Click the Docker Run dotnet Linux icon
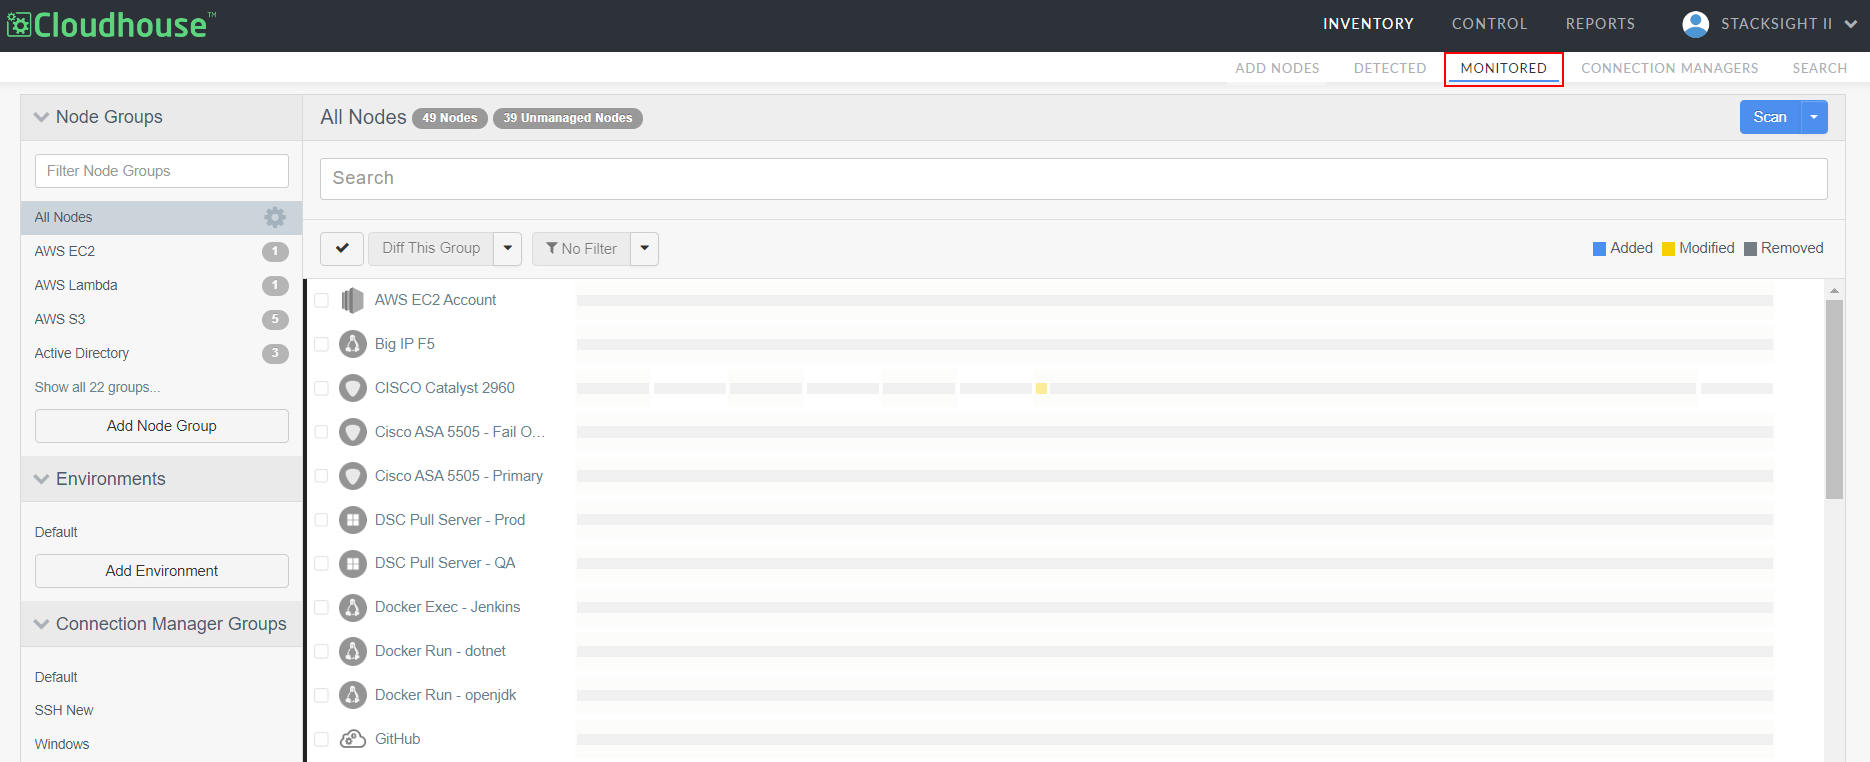This screenshot has height=762, width=1870. (352, 651)
